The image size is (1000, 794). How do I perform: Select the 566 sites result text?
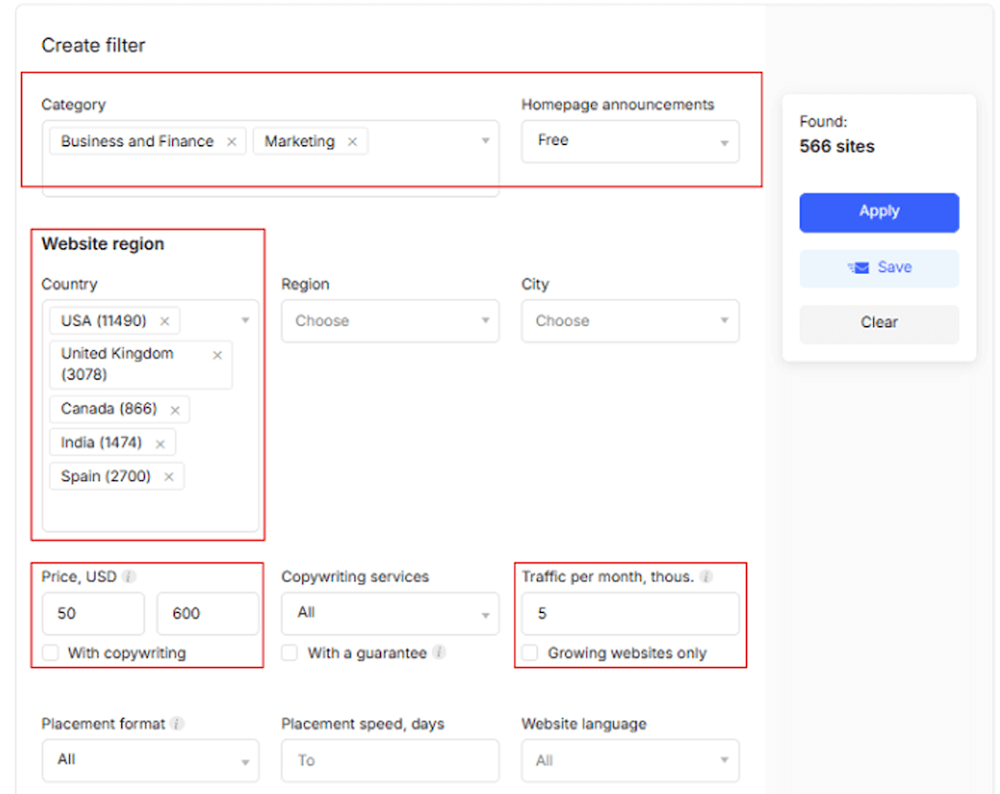click(837, 146)
